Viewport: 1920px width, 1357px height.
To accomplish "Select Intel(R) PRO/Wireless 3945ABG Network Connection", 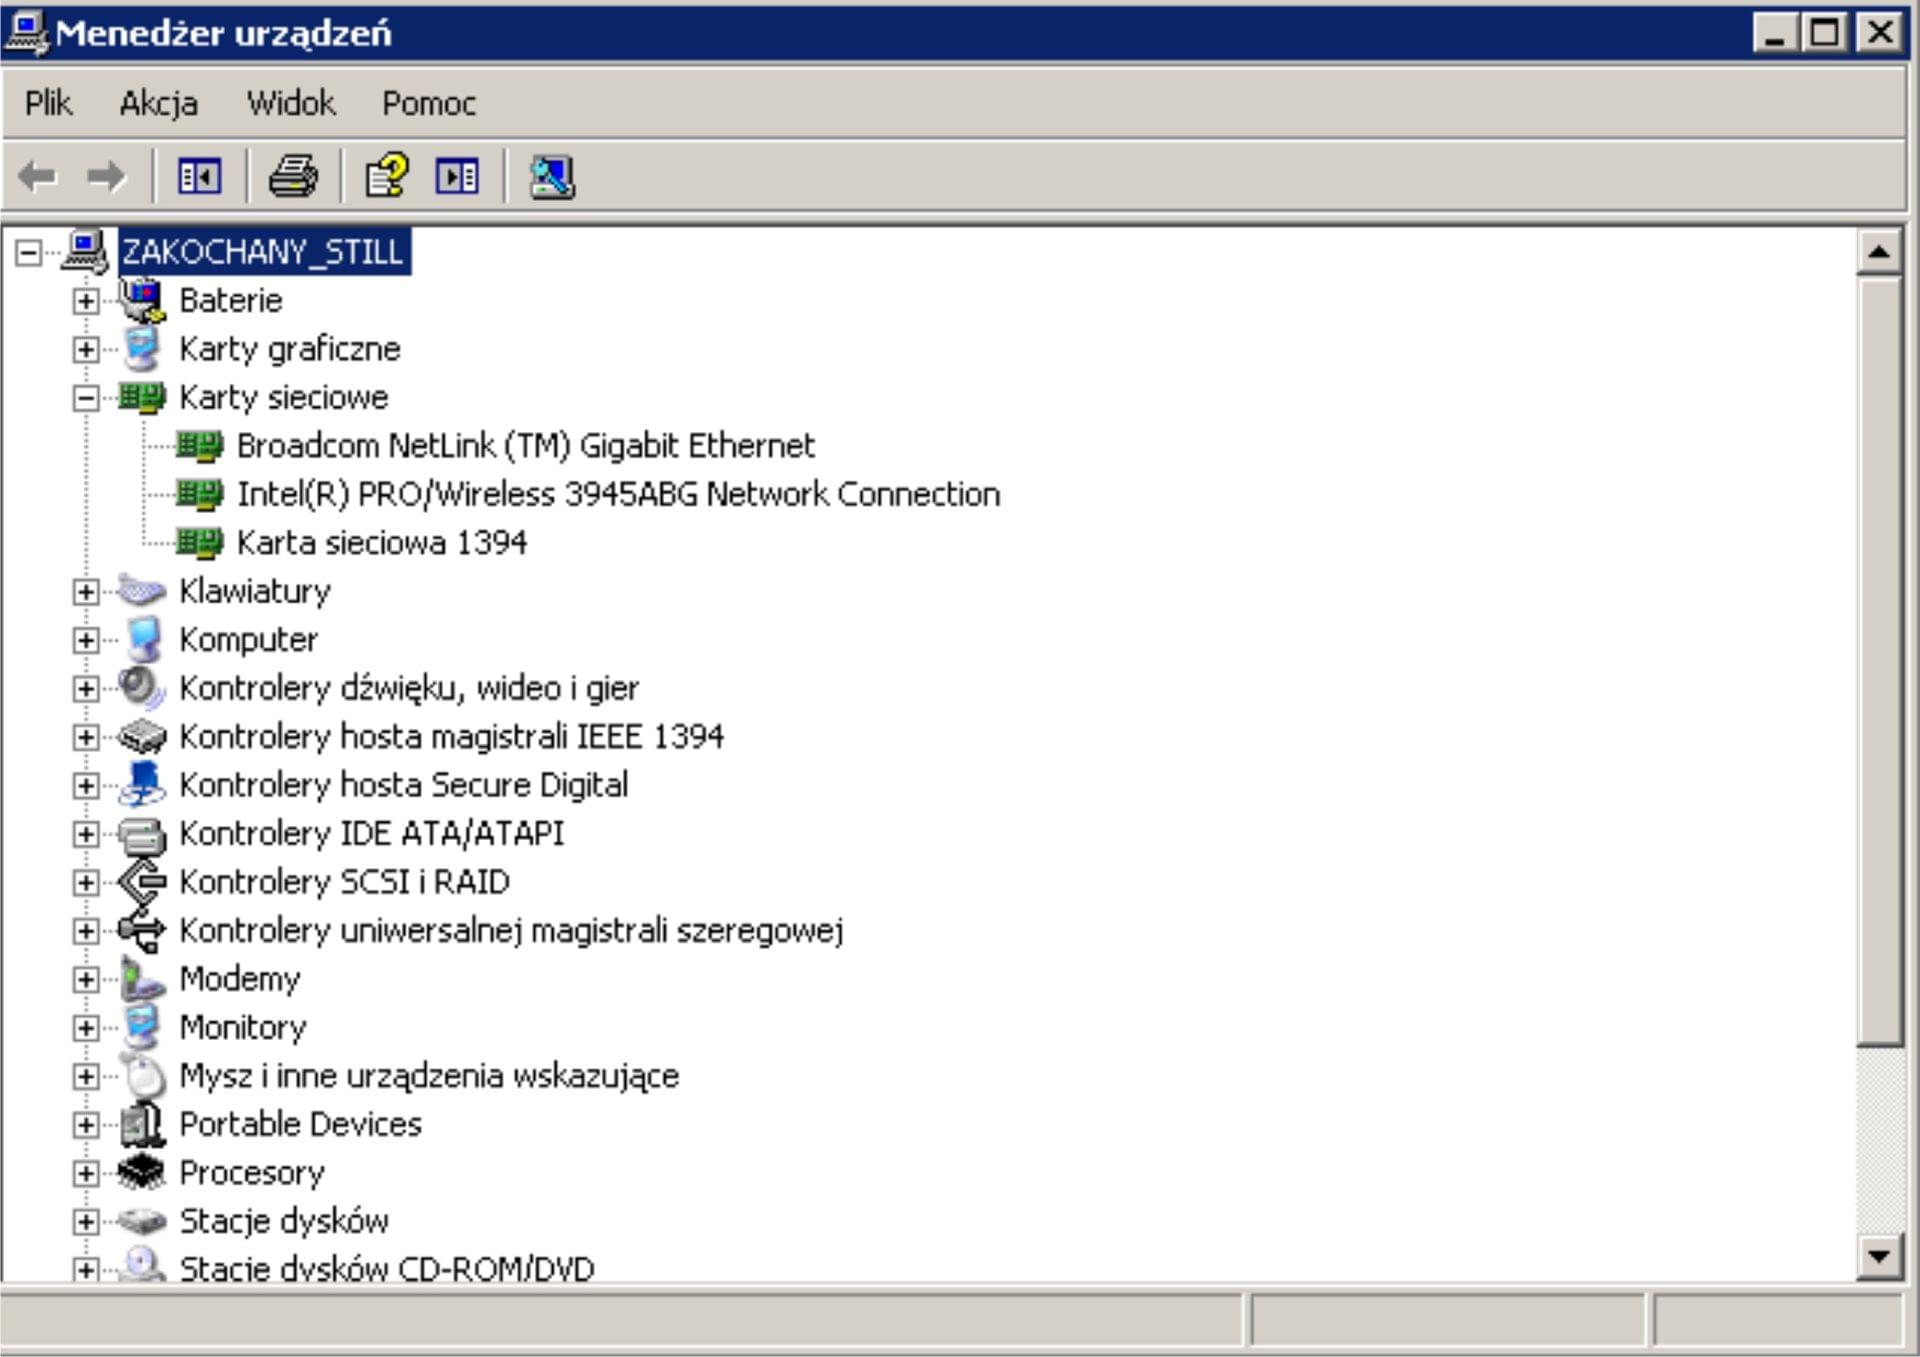I will click(618, 494).
